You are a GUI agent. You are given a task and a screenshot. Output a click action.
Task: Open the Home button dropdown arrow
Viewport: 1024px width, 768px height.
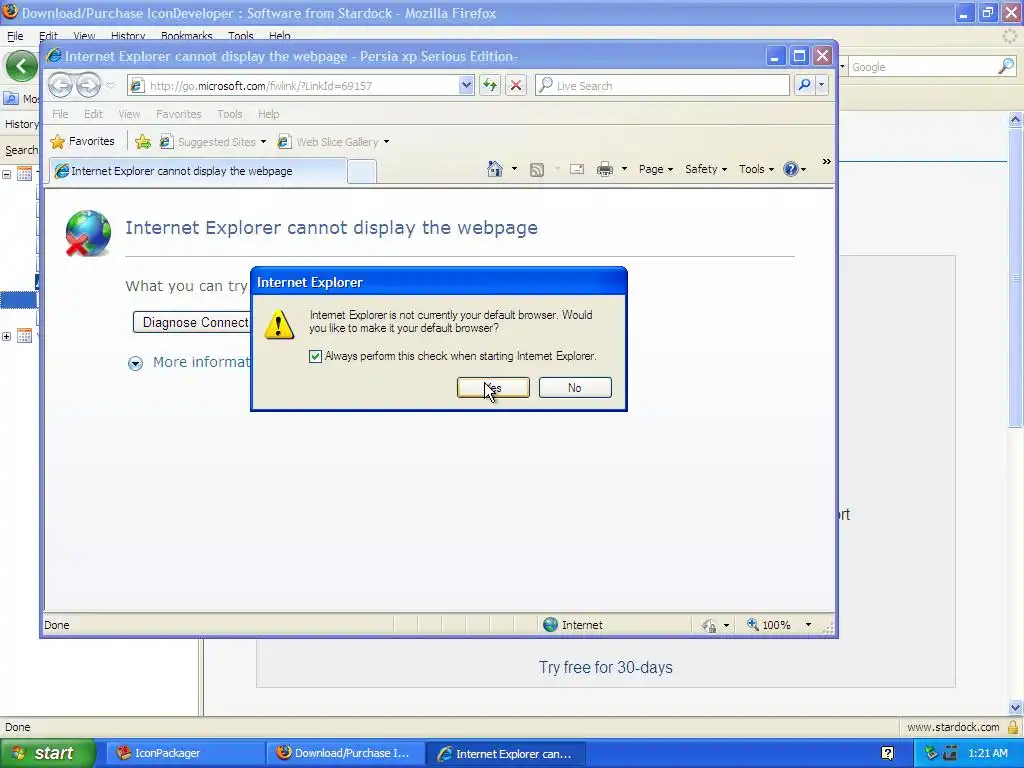tap(515, 169)
